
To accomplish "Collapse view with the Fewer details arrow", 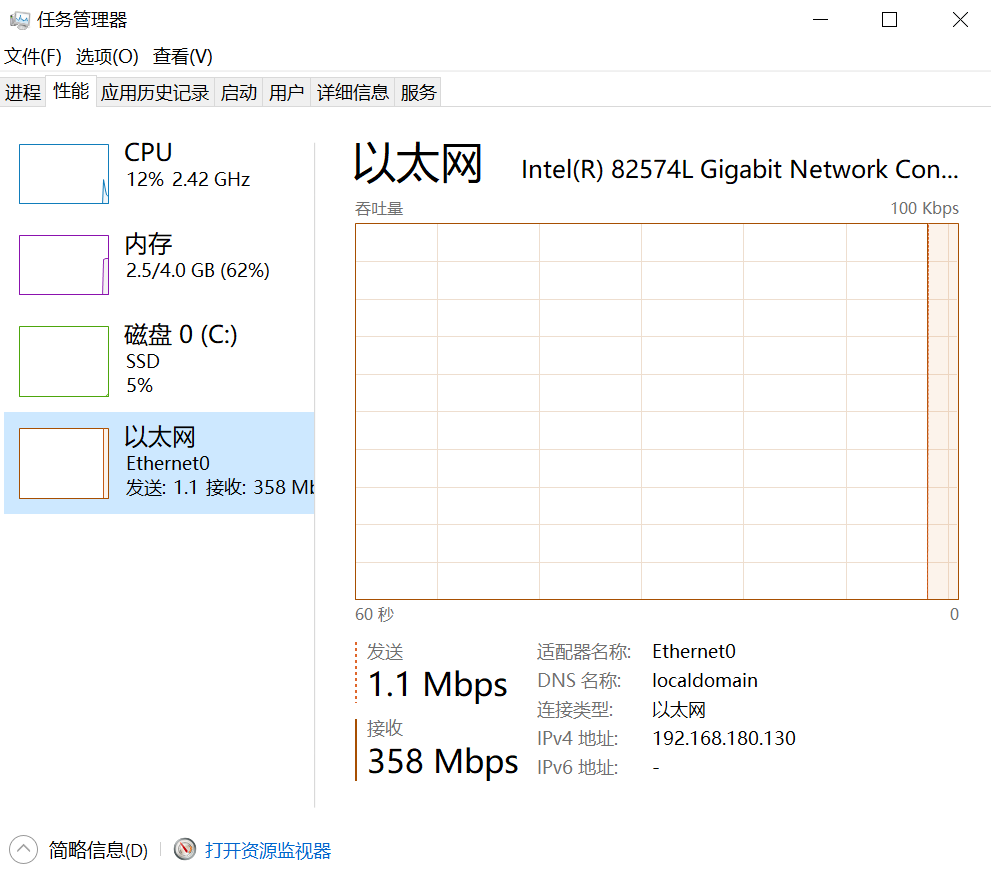I will [24, 850].
